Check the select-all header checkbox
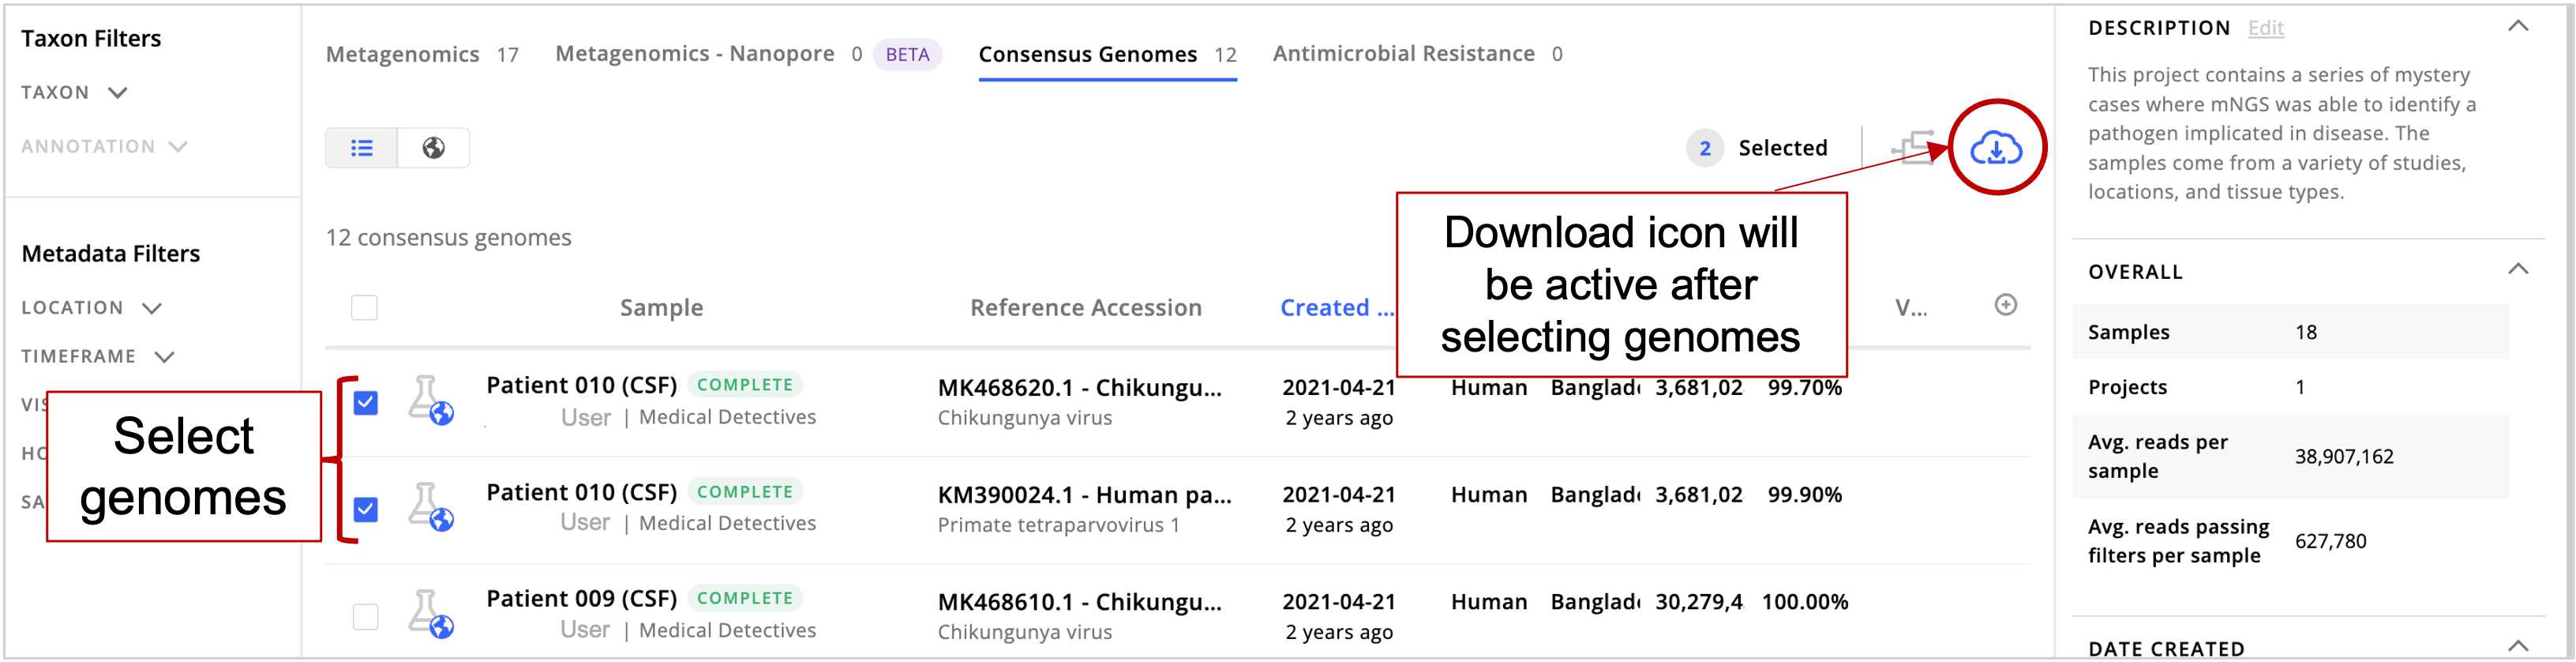The height and width of the screenshot is (662, 2576). click(x=364, y=307)
